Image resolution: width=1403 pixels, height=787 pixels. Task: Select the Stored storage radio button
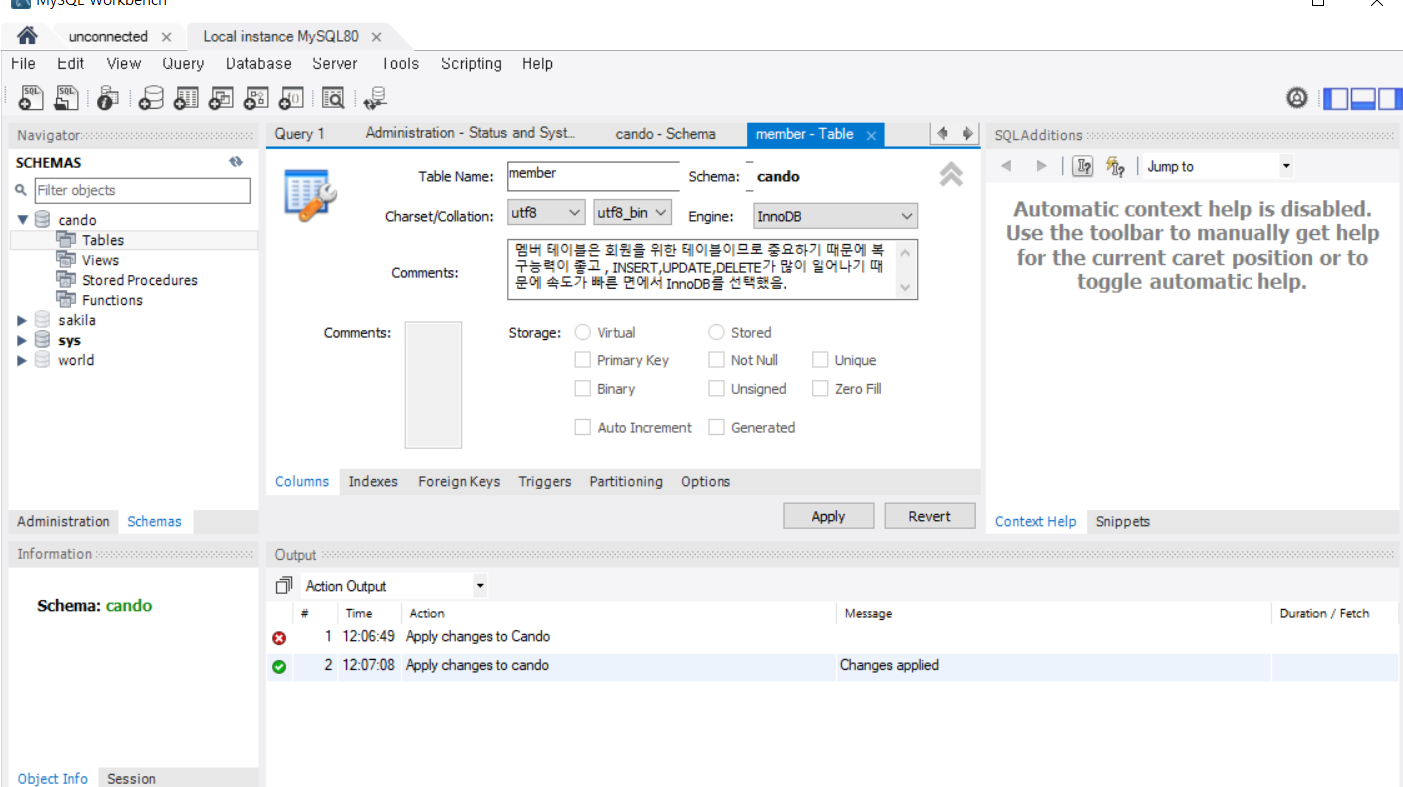click(x=716, y=332)
